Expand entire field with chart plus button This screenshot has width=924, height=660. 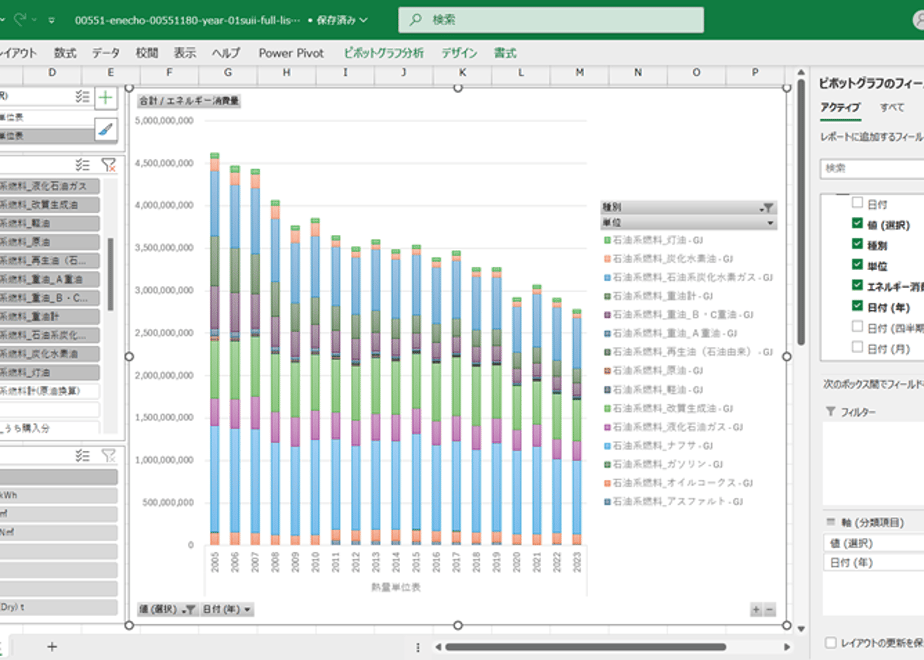756,610
